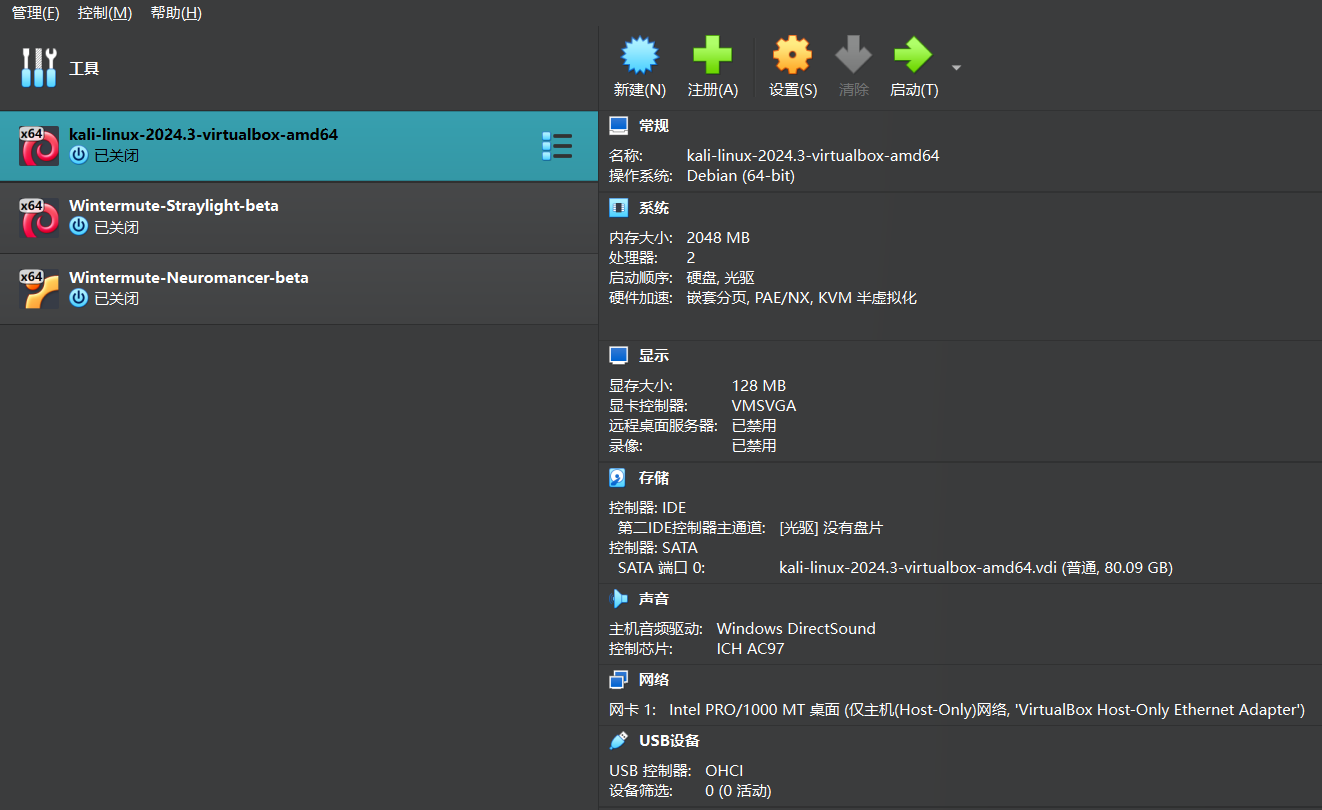Click the Display (显示) section header
The image size is (1322, 810).
pyautogui.click(x=653, y=356)
